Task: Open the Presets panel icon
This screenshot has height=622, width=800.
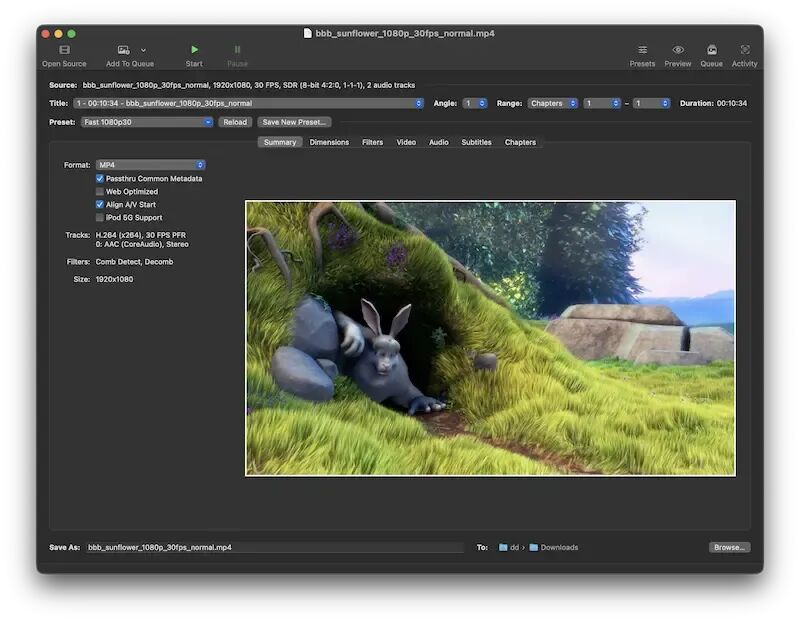Action: [x=642, y=49]
